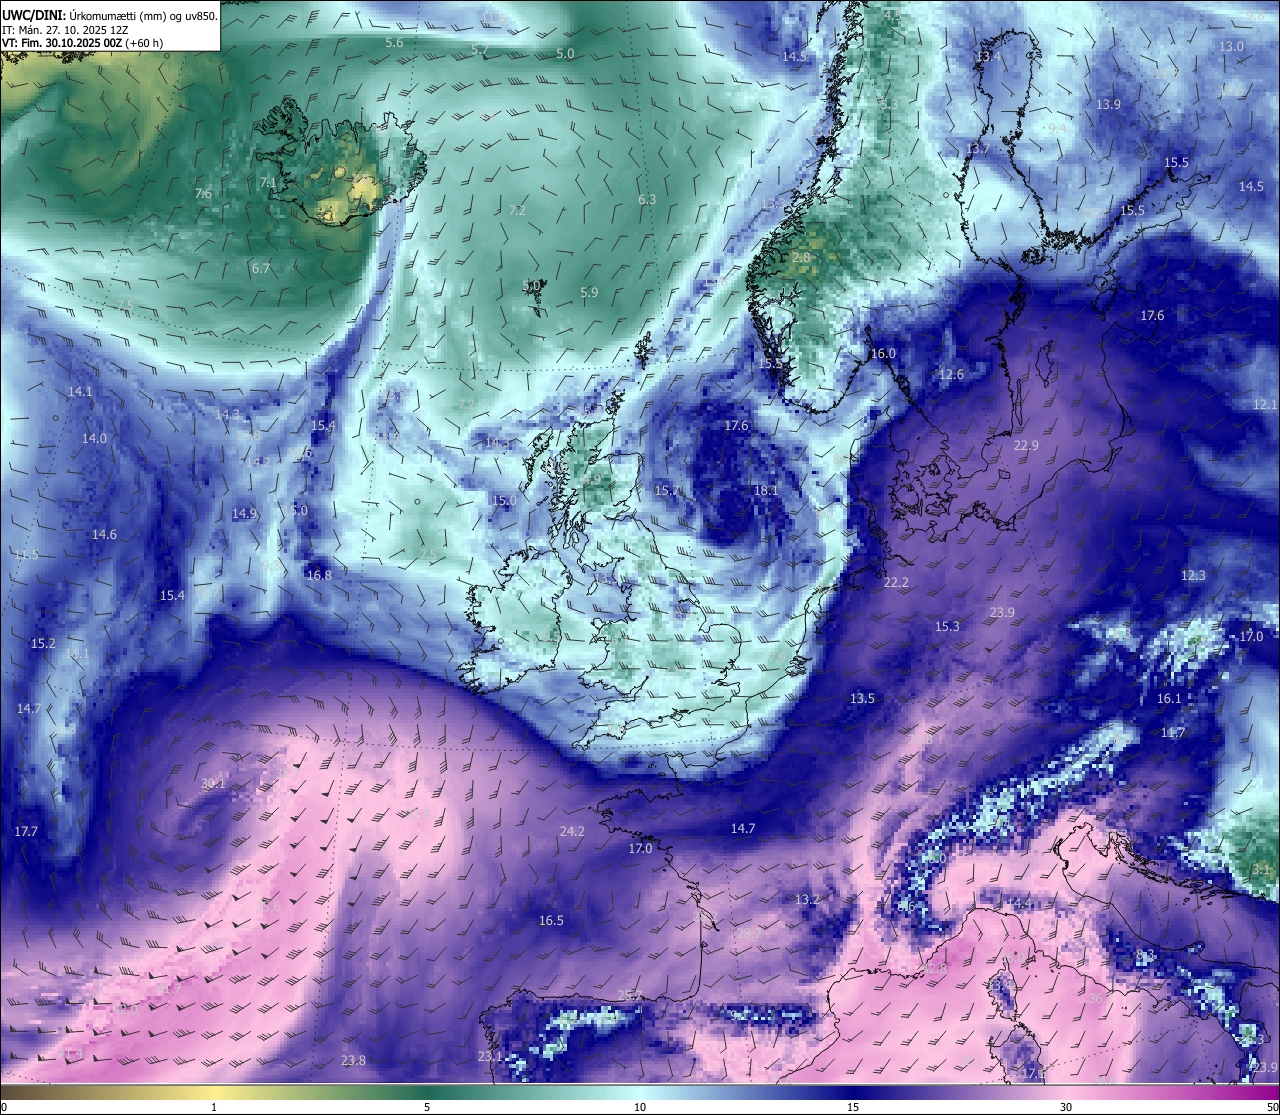Click the 11.7 map value

point(1173,733)
